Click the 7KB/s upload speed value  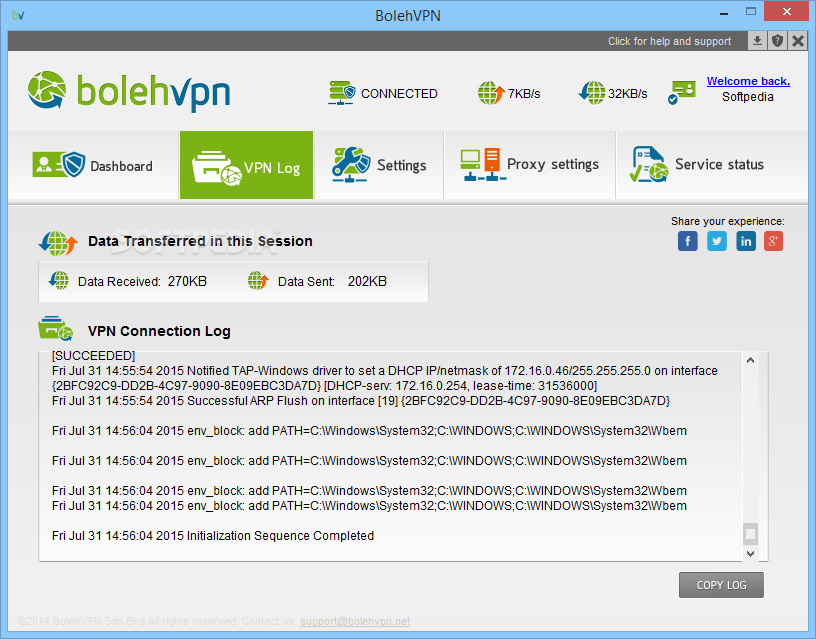(524, 94)
